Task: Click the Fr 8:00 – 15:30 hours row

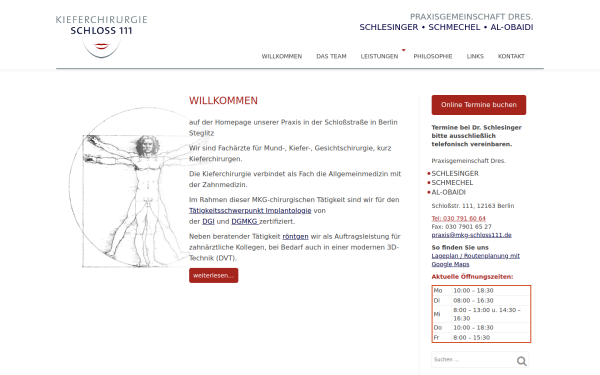Action: (481, 338)
